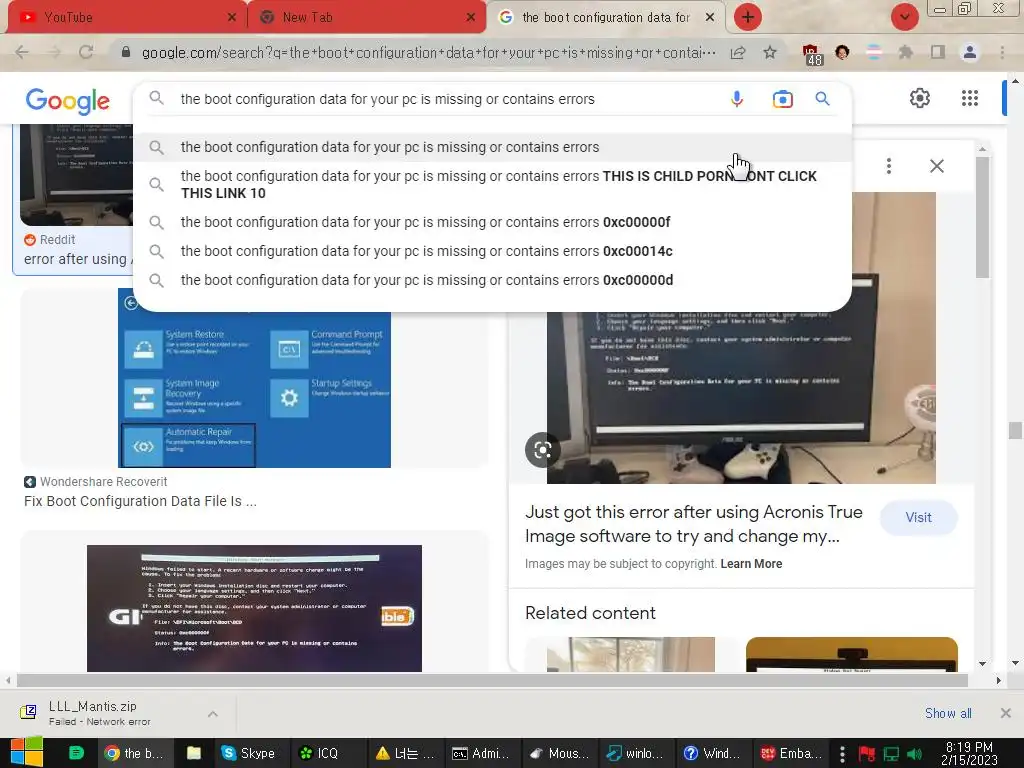The image size is (1024, 768).
Task: Open Google apps grid
Action: [x=970, y=99]
